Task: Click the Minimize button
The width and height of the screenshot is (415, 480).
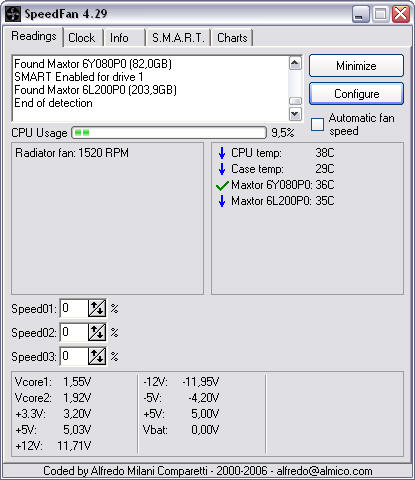Action: 356,66
